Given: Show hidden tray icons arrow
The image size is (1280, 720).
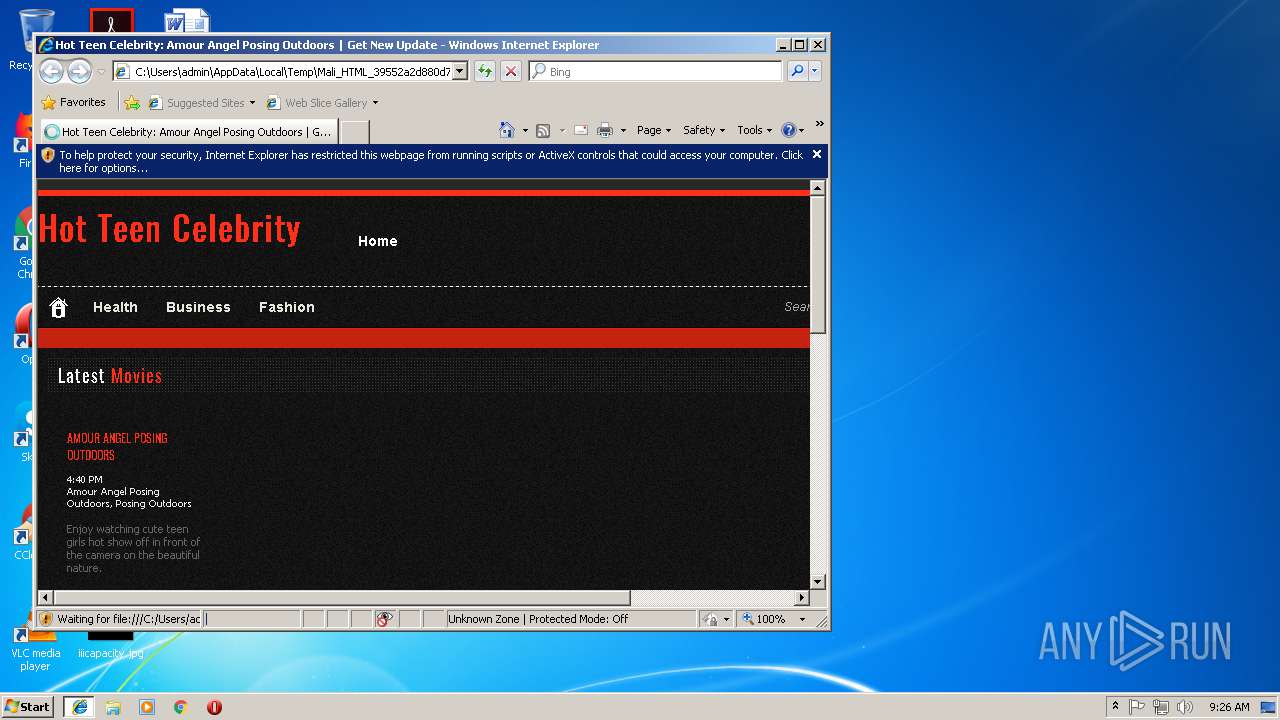Looking at the screenshot, I should pos(1115,706).
